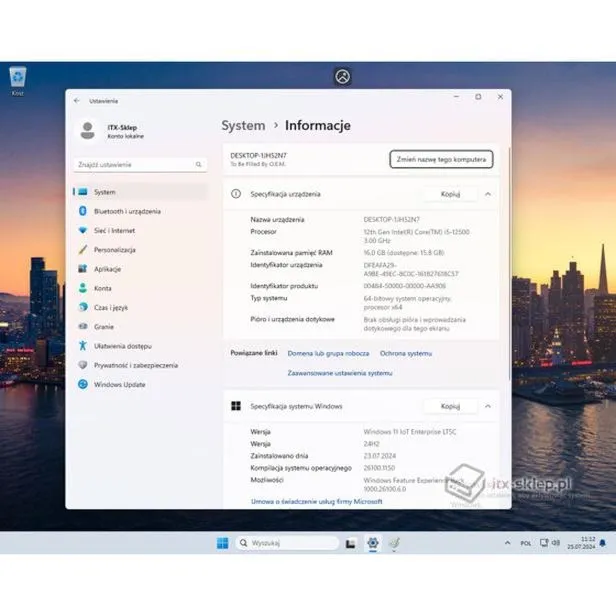
Task: Click the Windows Update icon
Action: click(x=83, y=384)
